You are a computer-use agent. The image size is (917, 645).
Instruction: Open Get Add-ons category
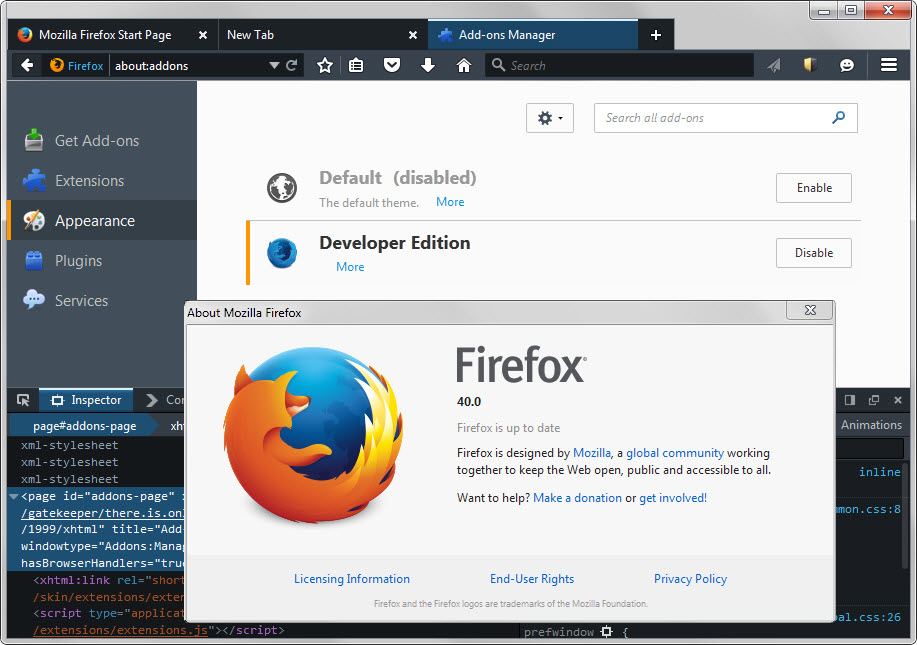click(x=102, y=141)
